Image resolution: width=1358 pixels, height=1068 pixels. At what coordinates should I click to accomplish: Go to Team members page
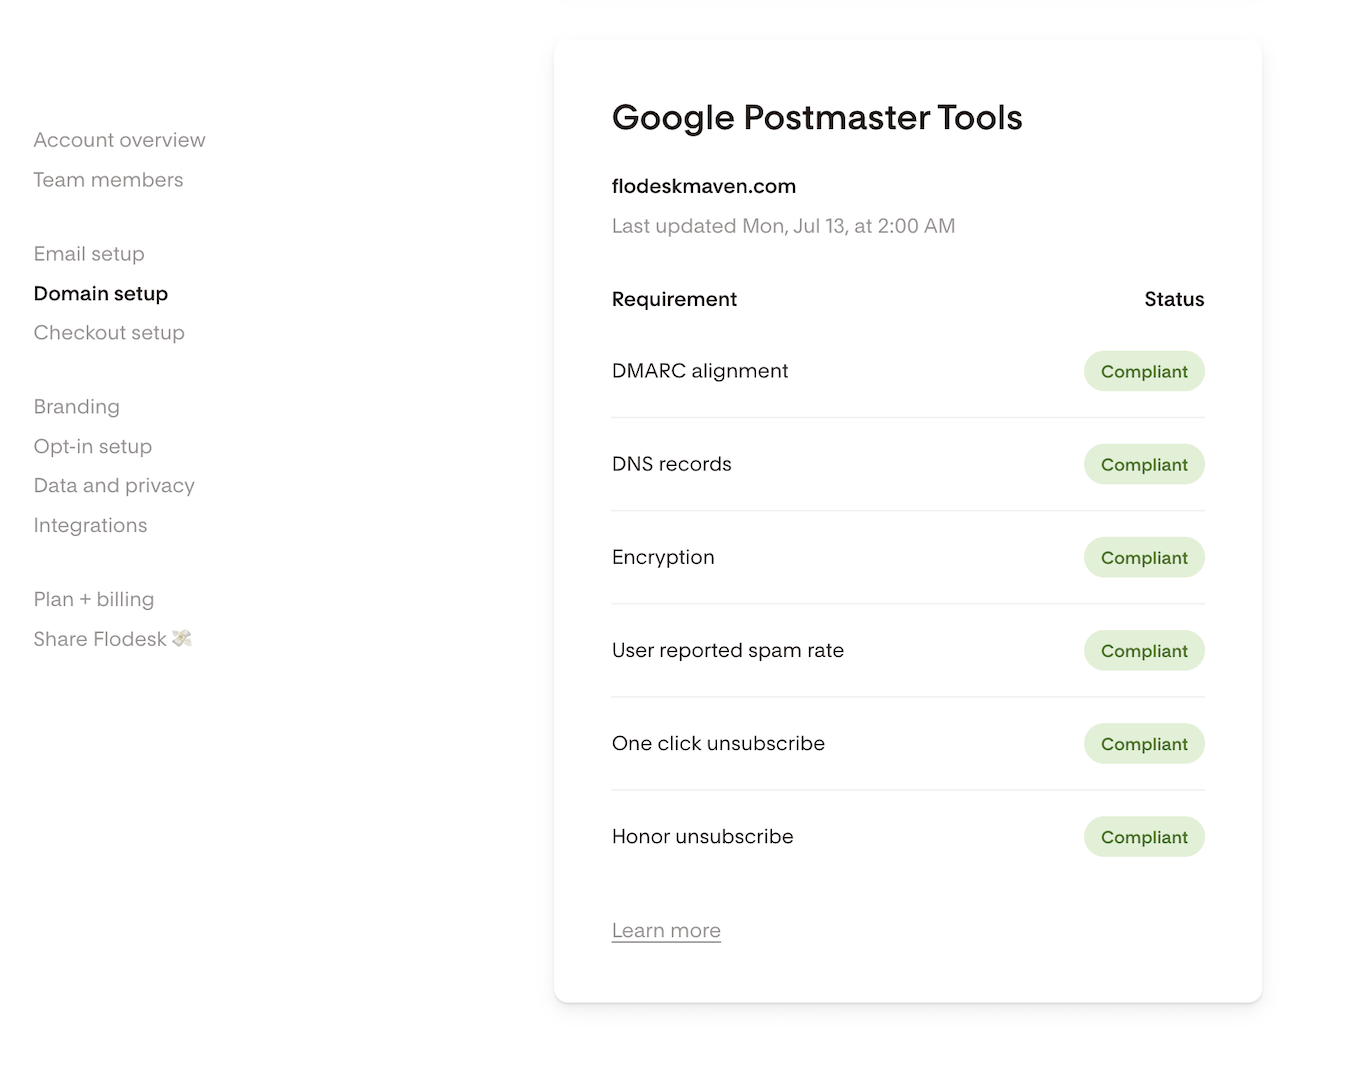(108, 180)
